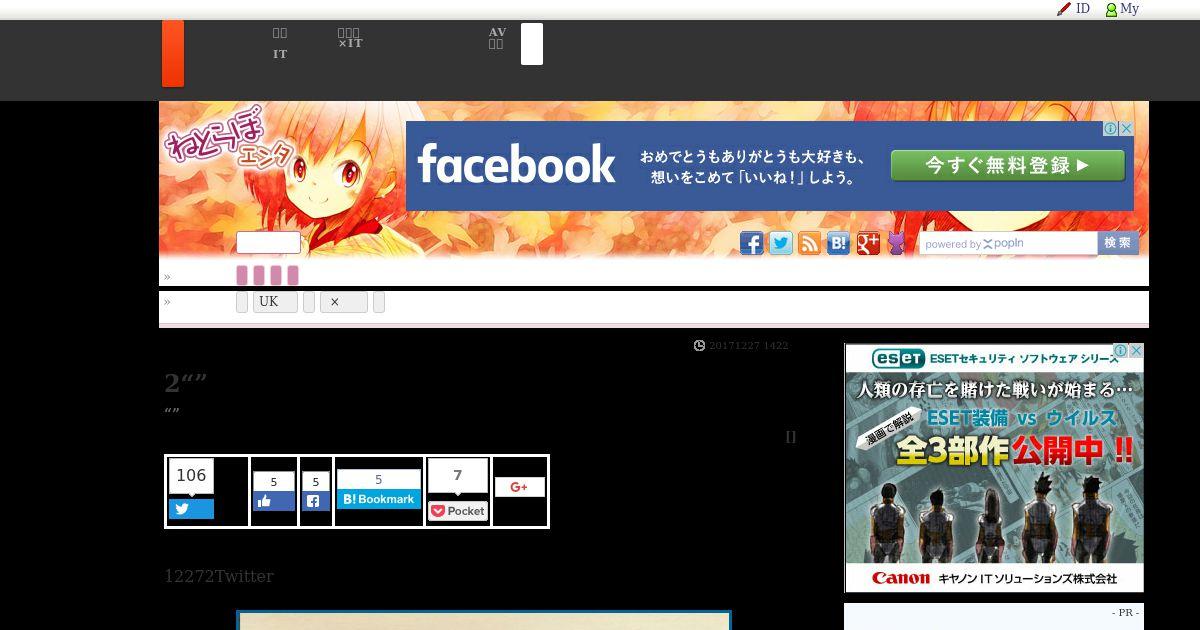
Task: Click the article image below the text
Action: pos(484,621)
